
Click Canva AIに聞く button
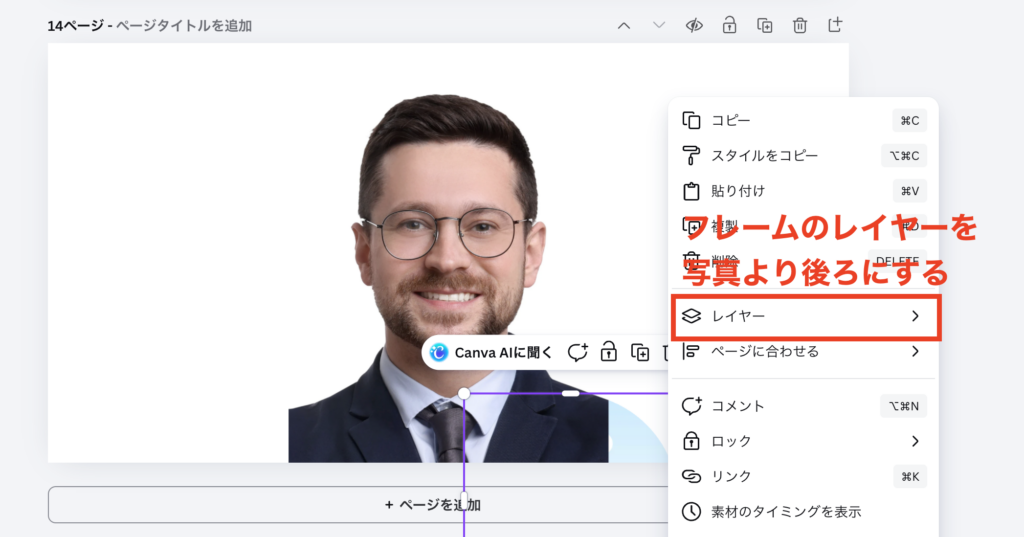coord(492,352)
